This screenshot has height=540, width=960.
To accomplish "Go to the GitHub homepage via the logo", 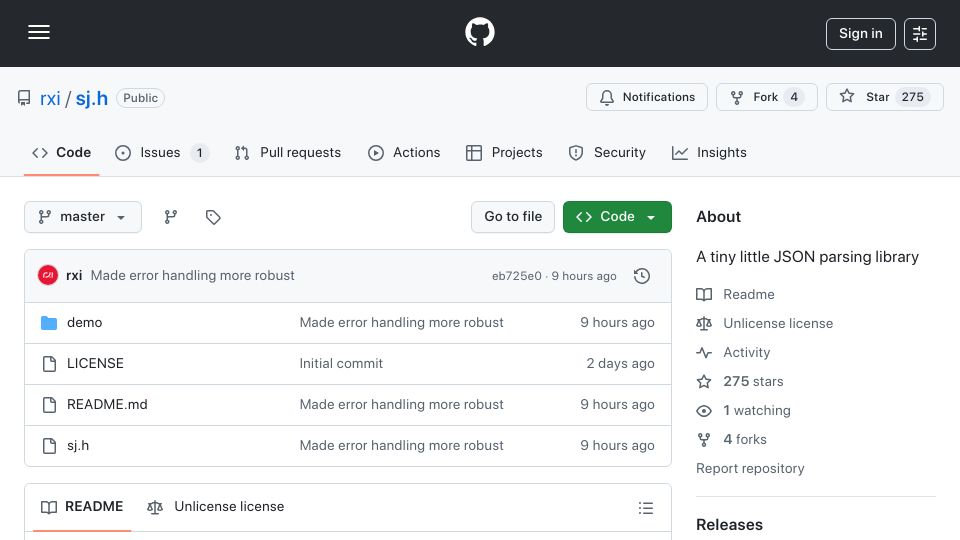I will [x=479, y=32].
